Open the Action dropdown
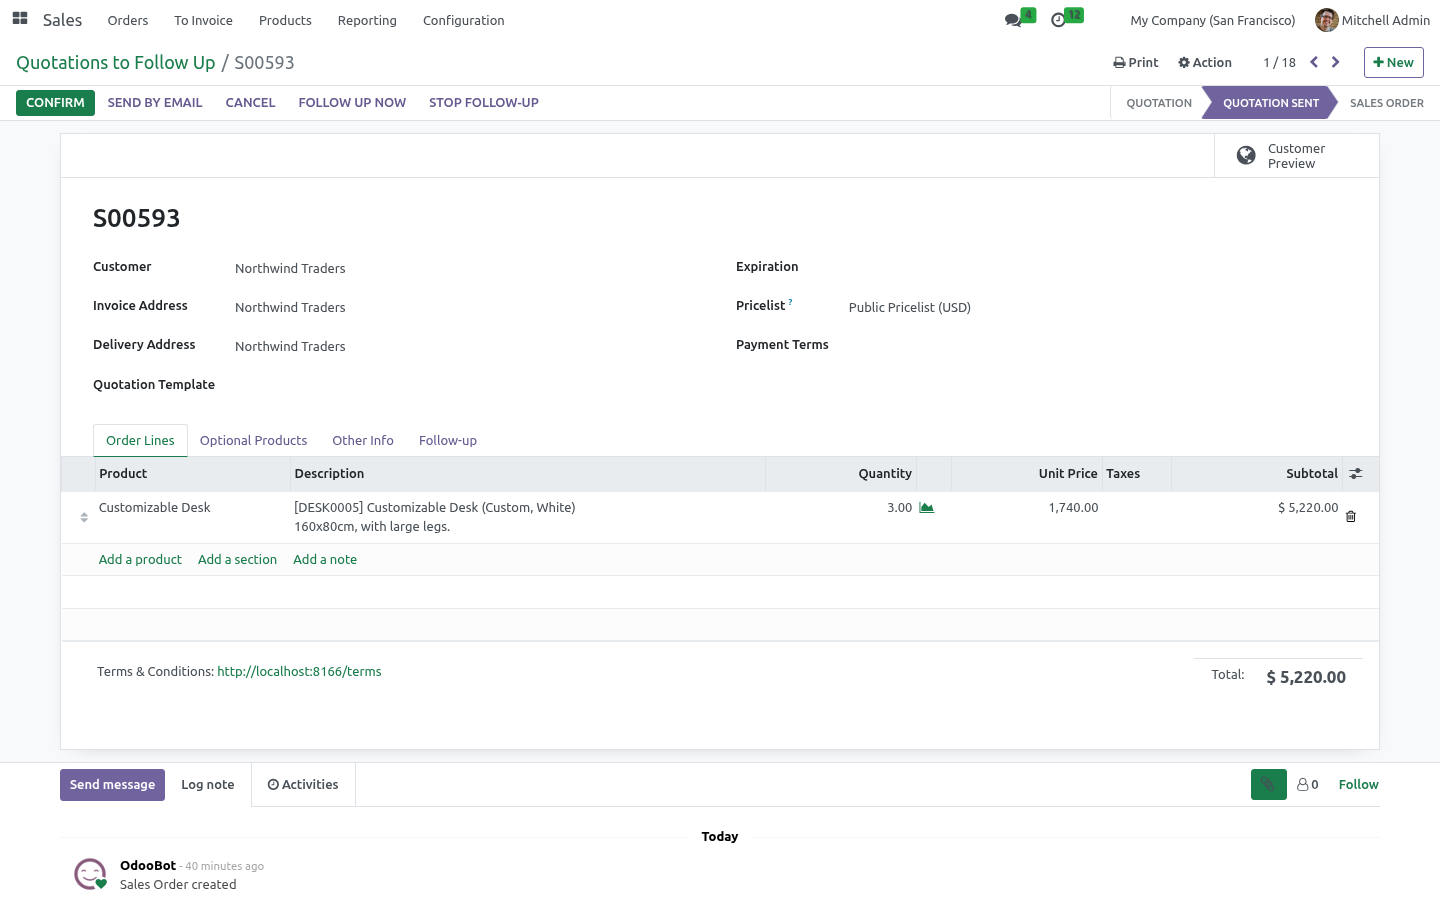The image size is (1440, 900). tap(1205, 62)
